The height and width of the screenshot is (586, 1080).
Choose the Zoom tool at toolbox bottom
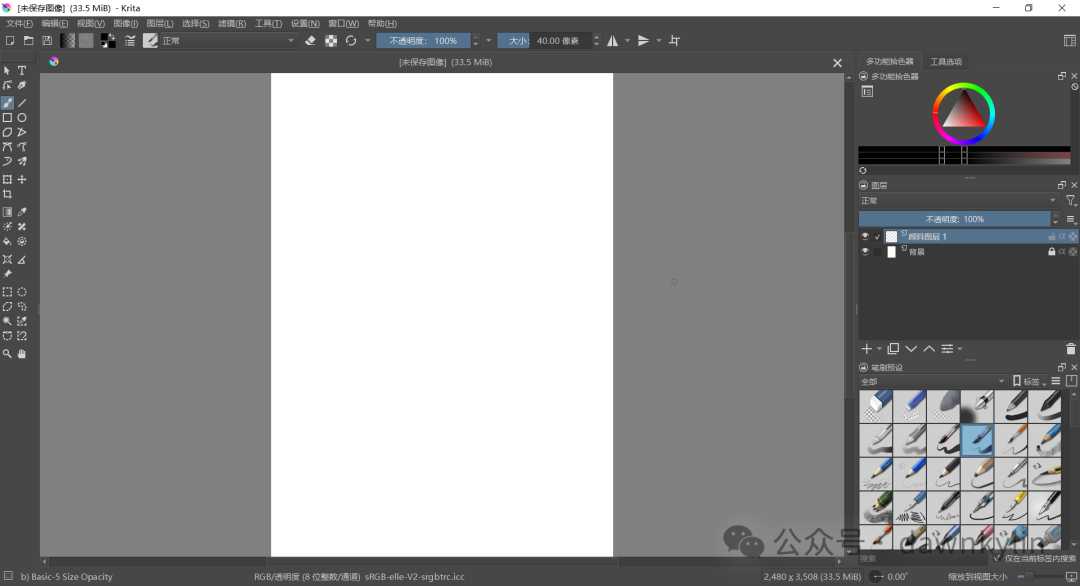point(7,352)
